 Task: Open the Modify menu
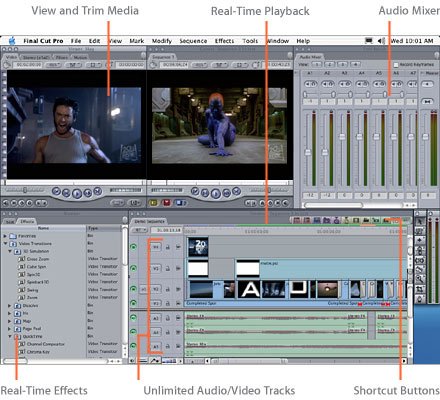(162, 41)
